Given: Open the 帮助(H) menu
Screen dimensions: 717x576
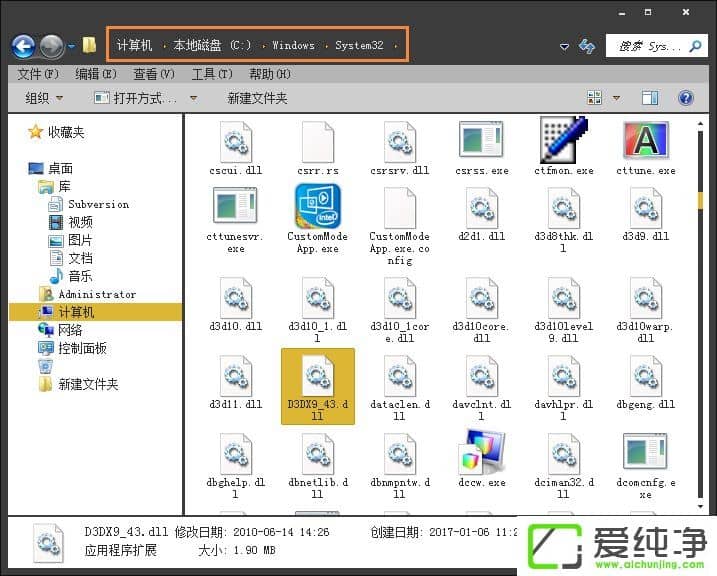Looking at the screenshot, I should [x=270, y=74].
